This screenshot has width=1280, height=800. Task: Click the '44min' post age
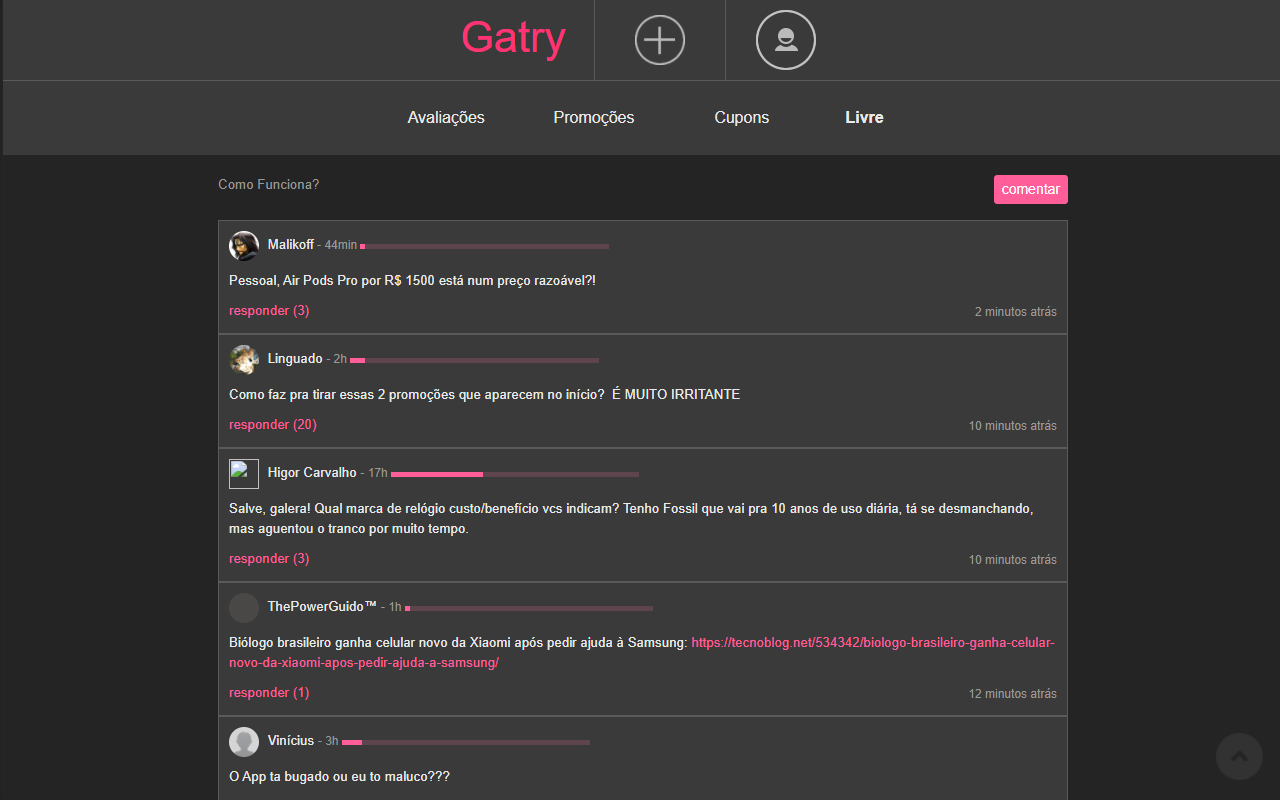pos(341,245)
